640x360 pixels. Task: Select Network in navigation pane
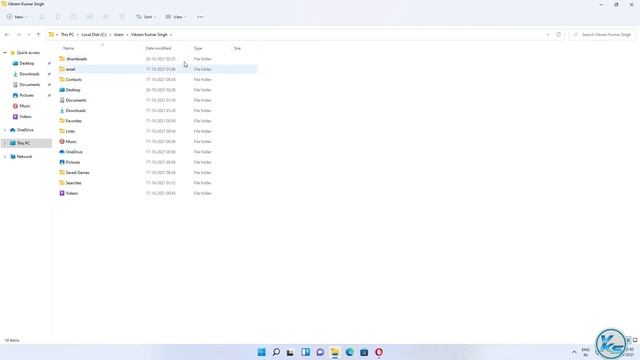pos(24,156)
